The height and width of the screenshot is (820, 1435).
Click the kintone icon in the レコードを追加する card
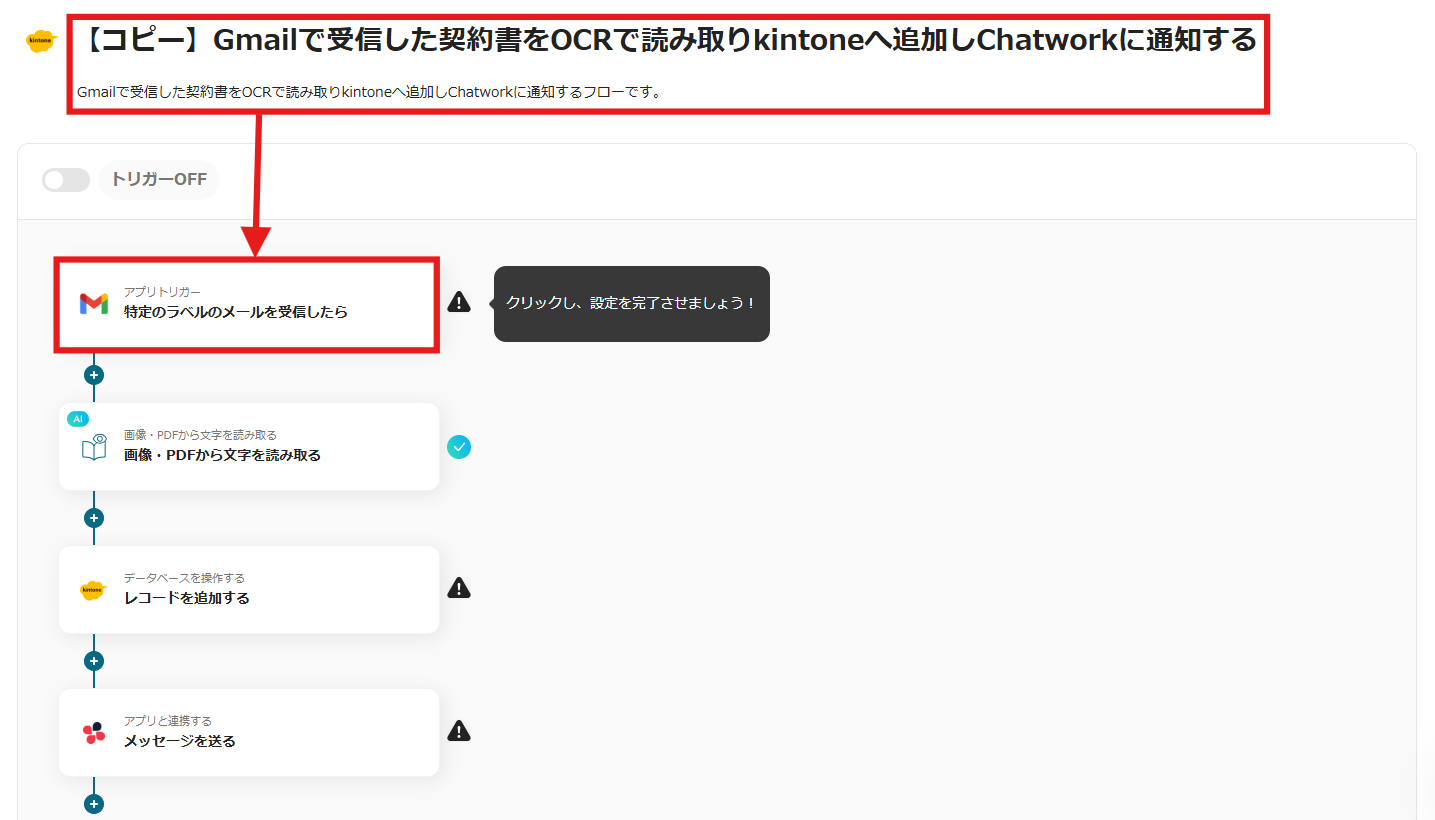(93, 590)
